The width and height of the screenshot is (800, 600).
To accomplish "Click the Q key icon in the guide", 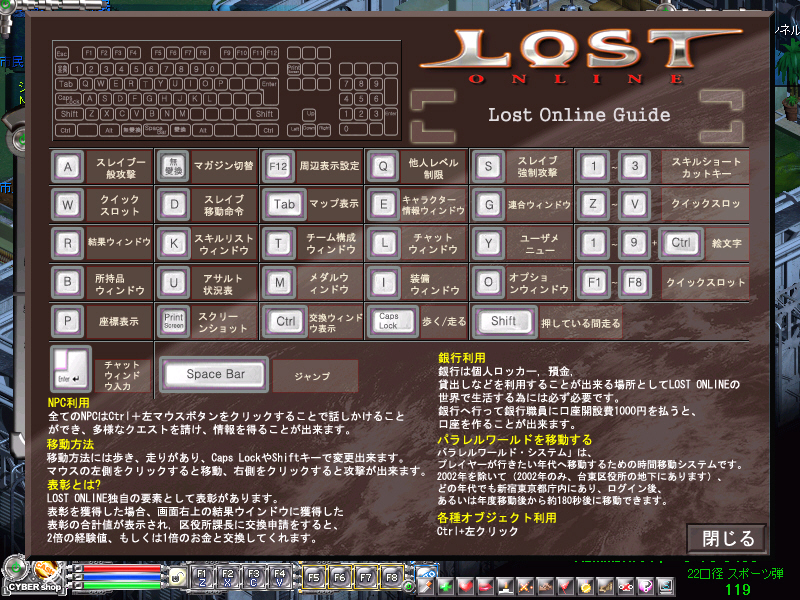I will tap(383, 166).
